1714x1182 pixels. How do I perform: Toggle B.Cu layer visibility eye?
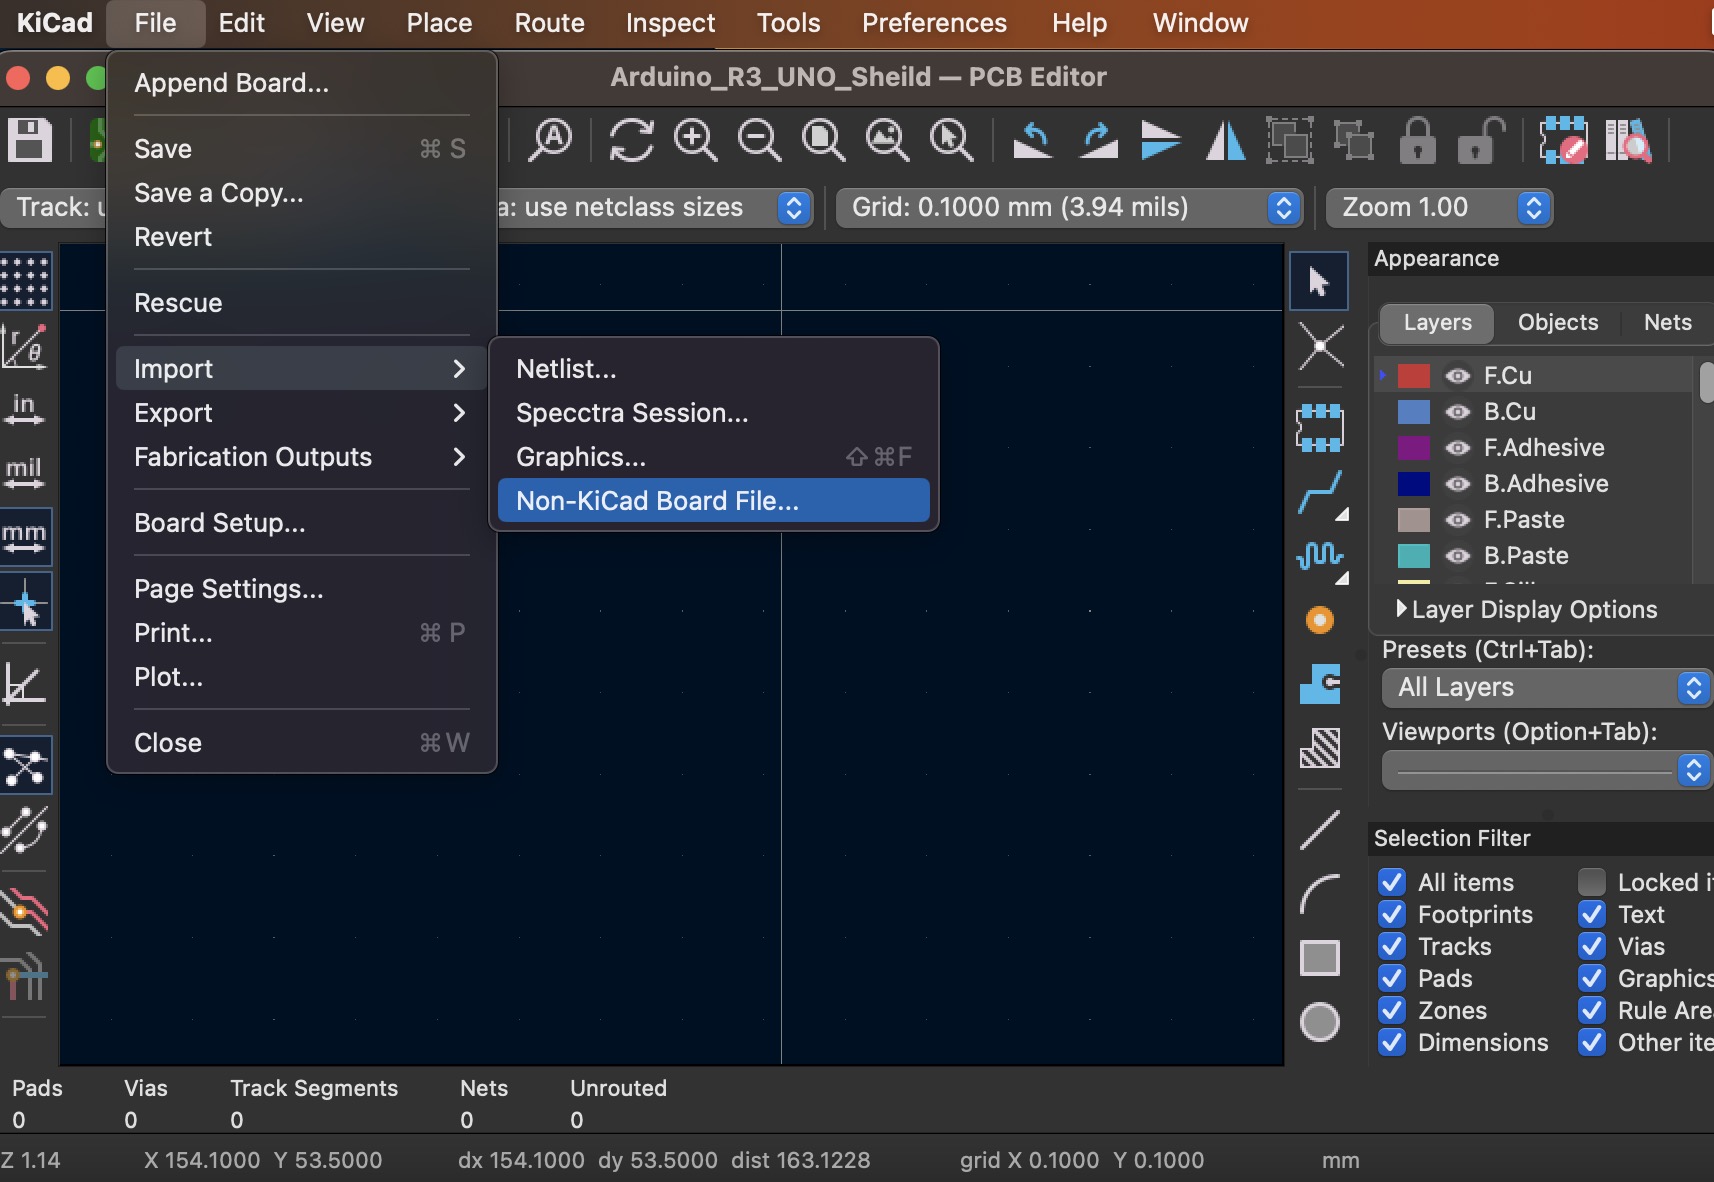tap(1458, 412)
